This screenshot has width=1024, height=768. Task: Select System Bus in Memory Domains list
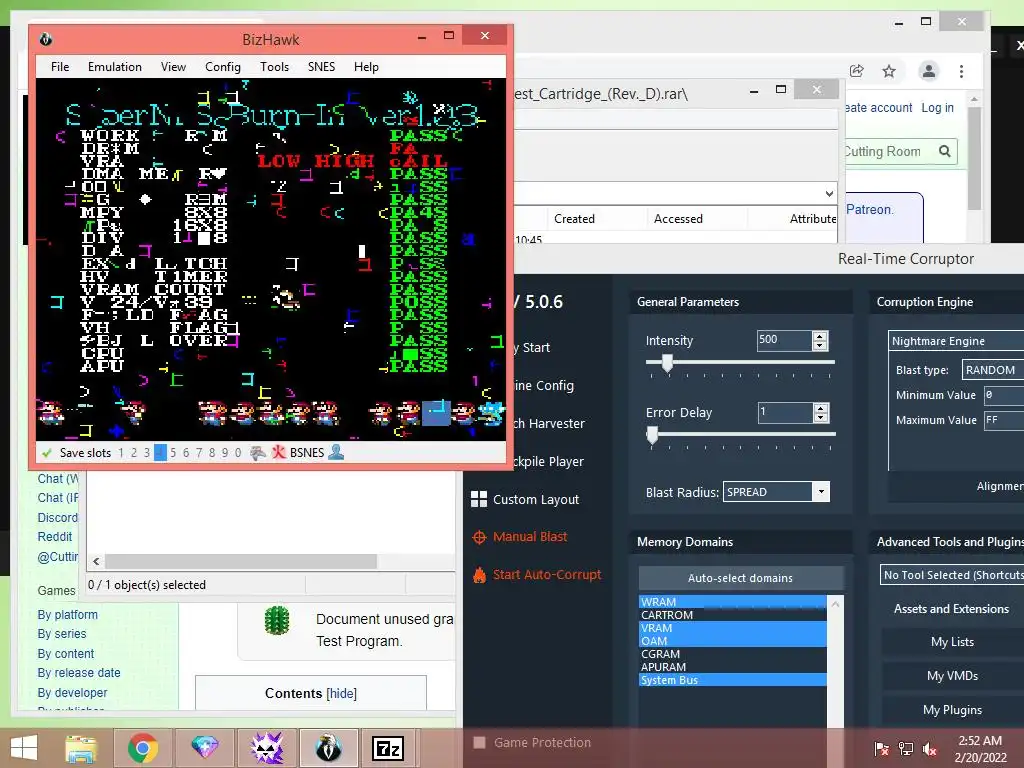pyautogui.click(x=733, y=680)
